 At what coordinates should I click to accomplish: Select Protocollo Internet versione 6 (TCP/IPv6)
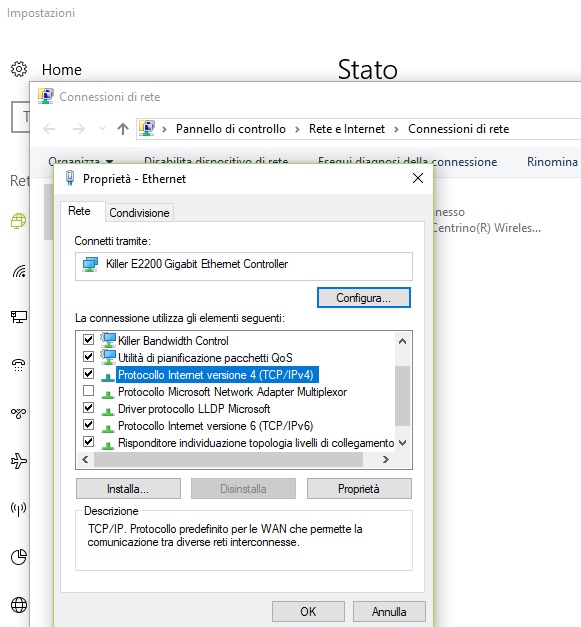pyautogui.click(x=216, y=426)
